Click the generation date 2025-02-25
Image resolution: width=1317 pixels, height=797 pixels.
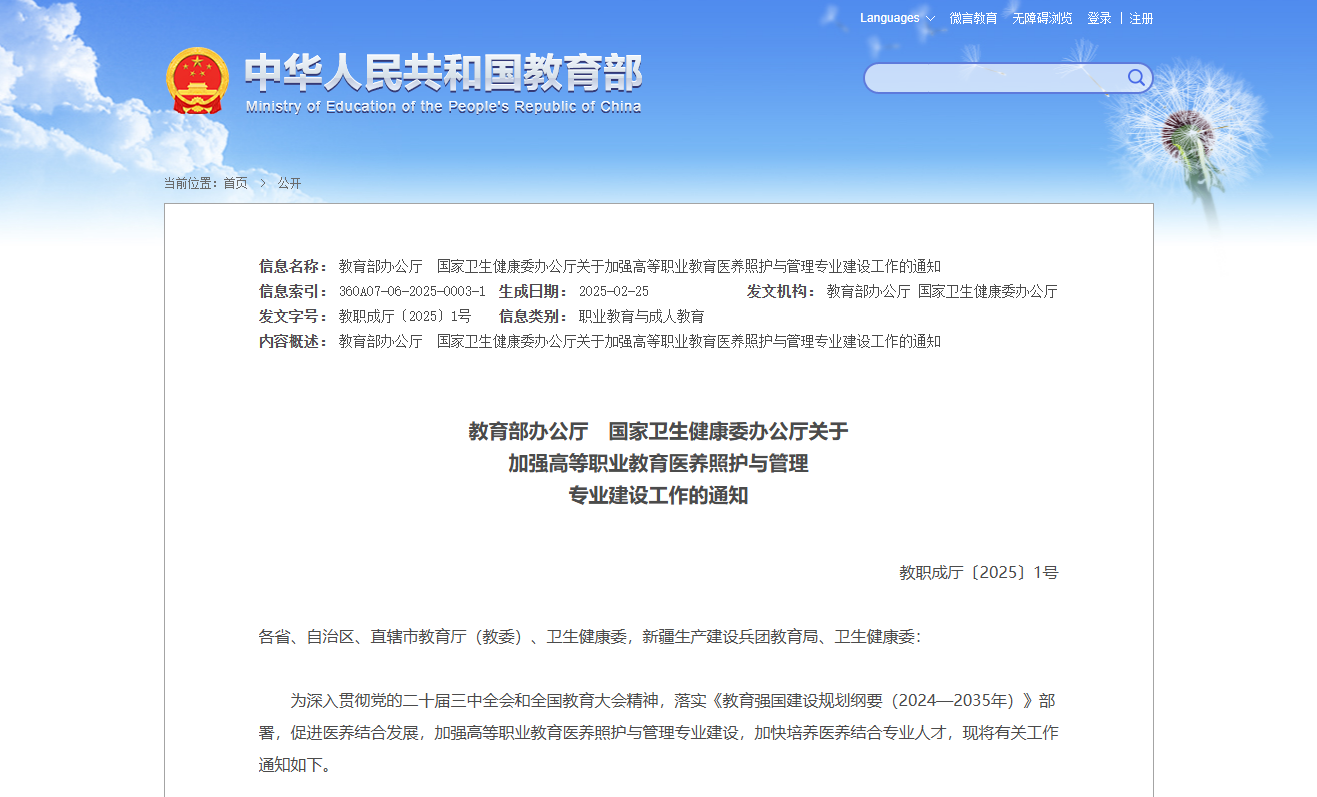pyautogui.click(x=614, y=291)
